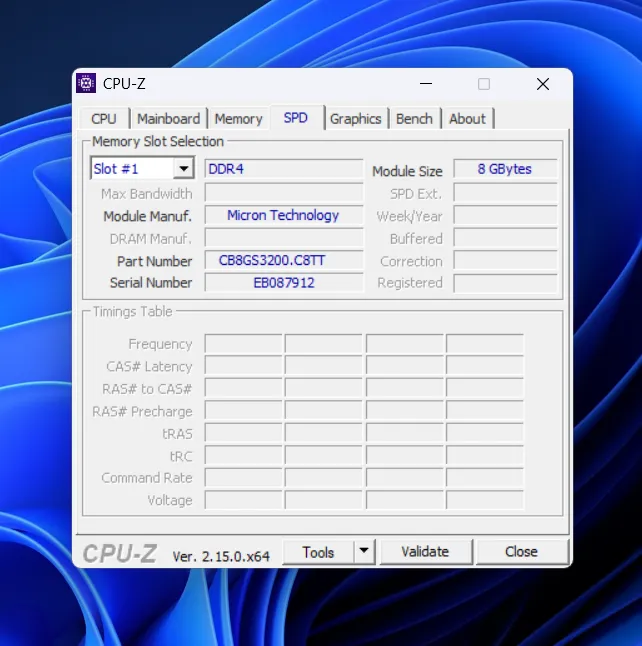Screen dimensions: 642x646
Task: Minimize the CPU-Z window
Action: [x=426, y=84]
